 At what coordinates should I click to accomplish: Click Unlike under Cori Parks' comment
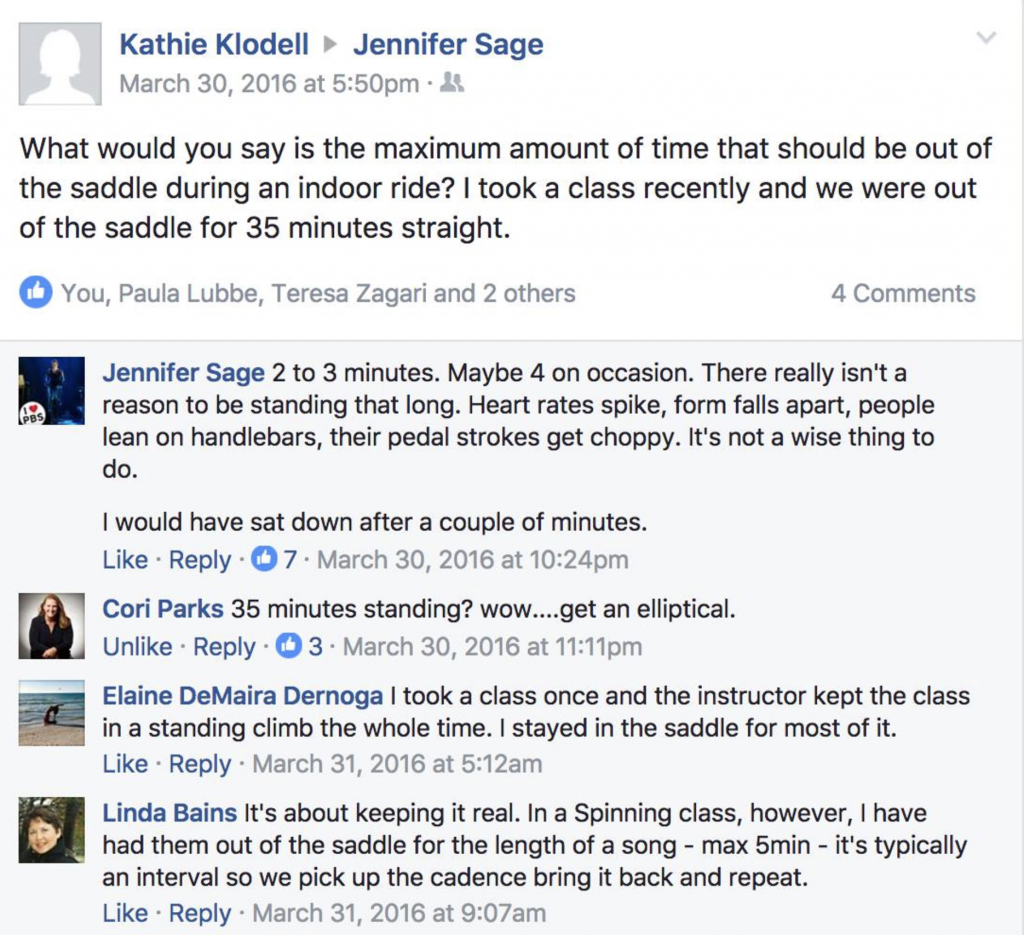[139, 646]
